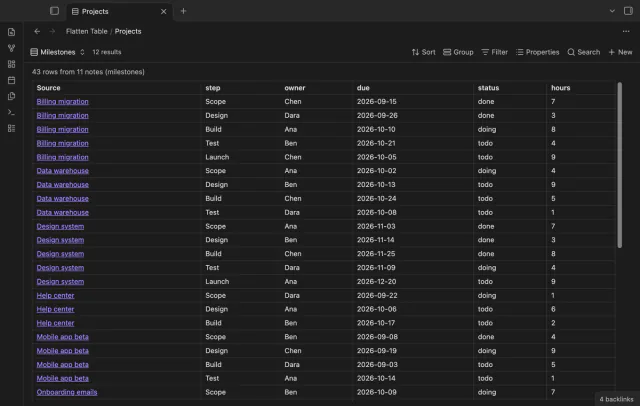
Task: Open canvas grid icon in ribbon
Action: click(11, 64)
